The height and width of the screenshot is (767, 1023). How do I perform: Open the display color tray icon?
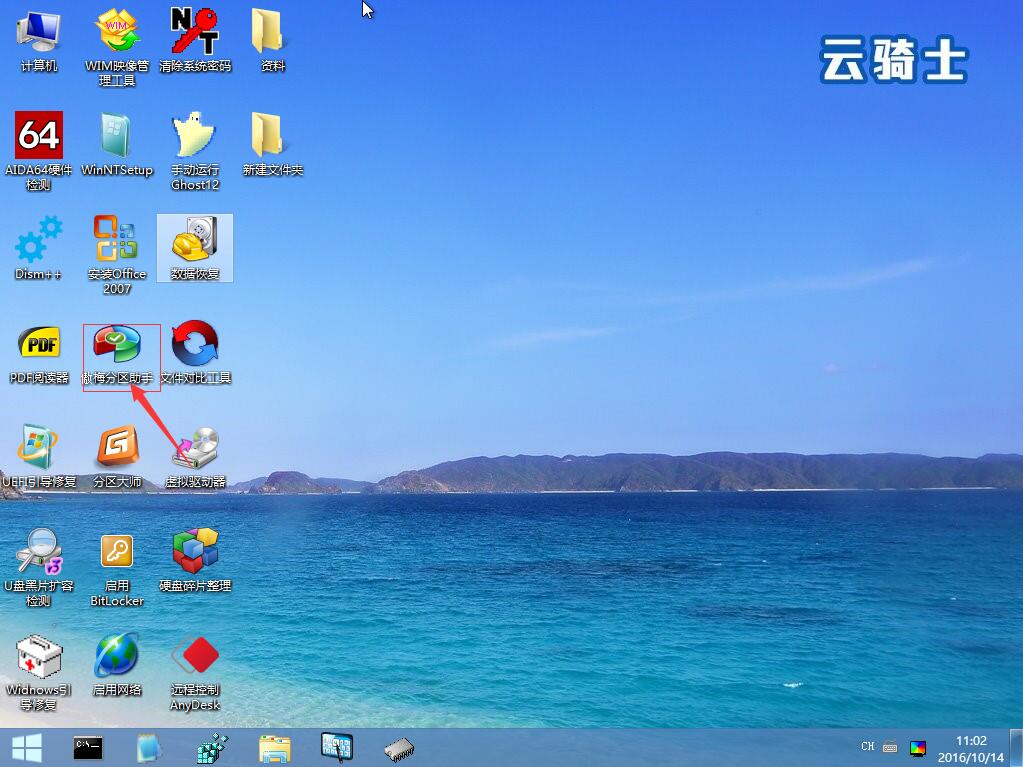(x=918, y=748)
